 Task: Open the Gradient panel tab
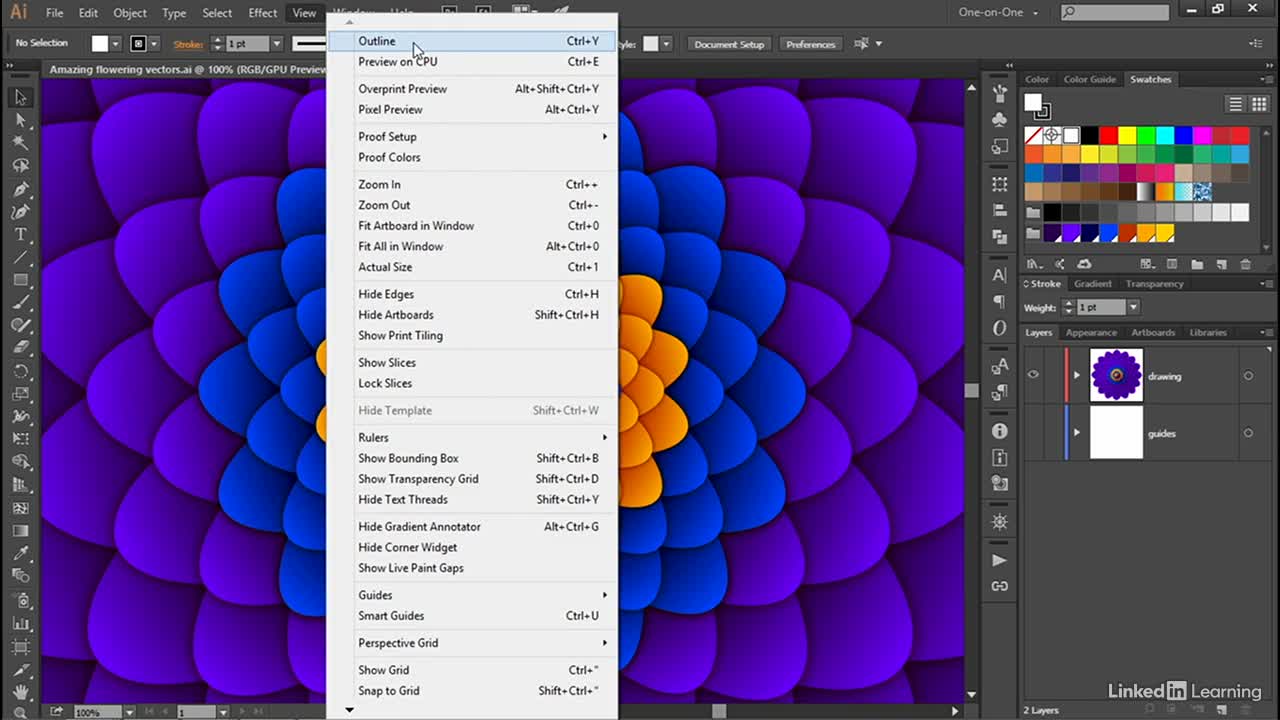[1093, 284]
